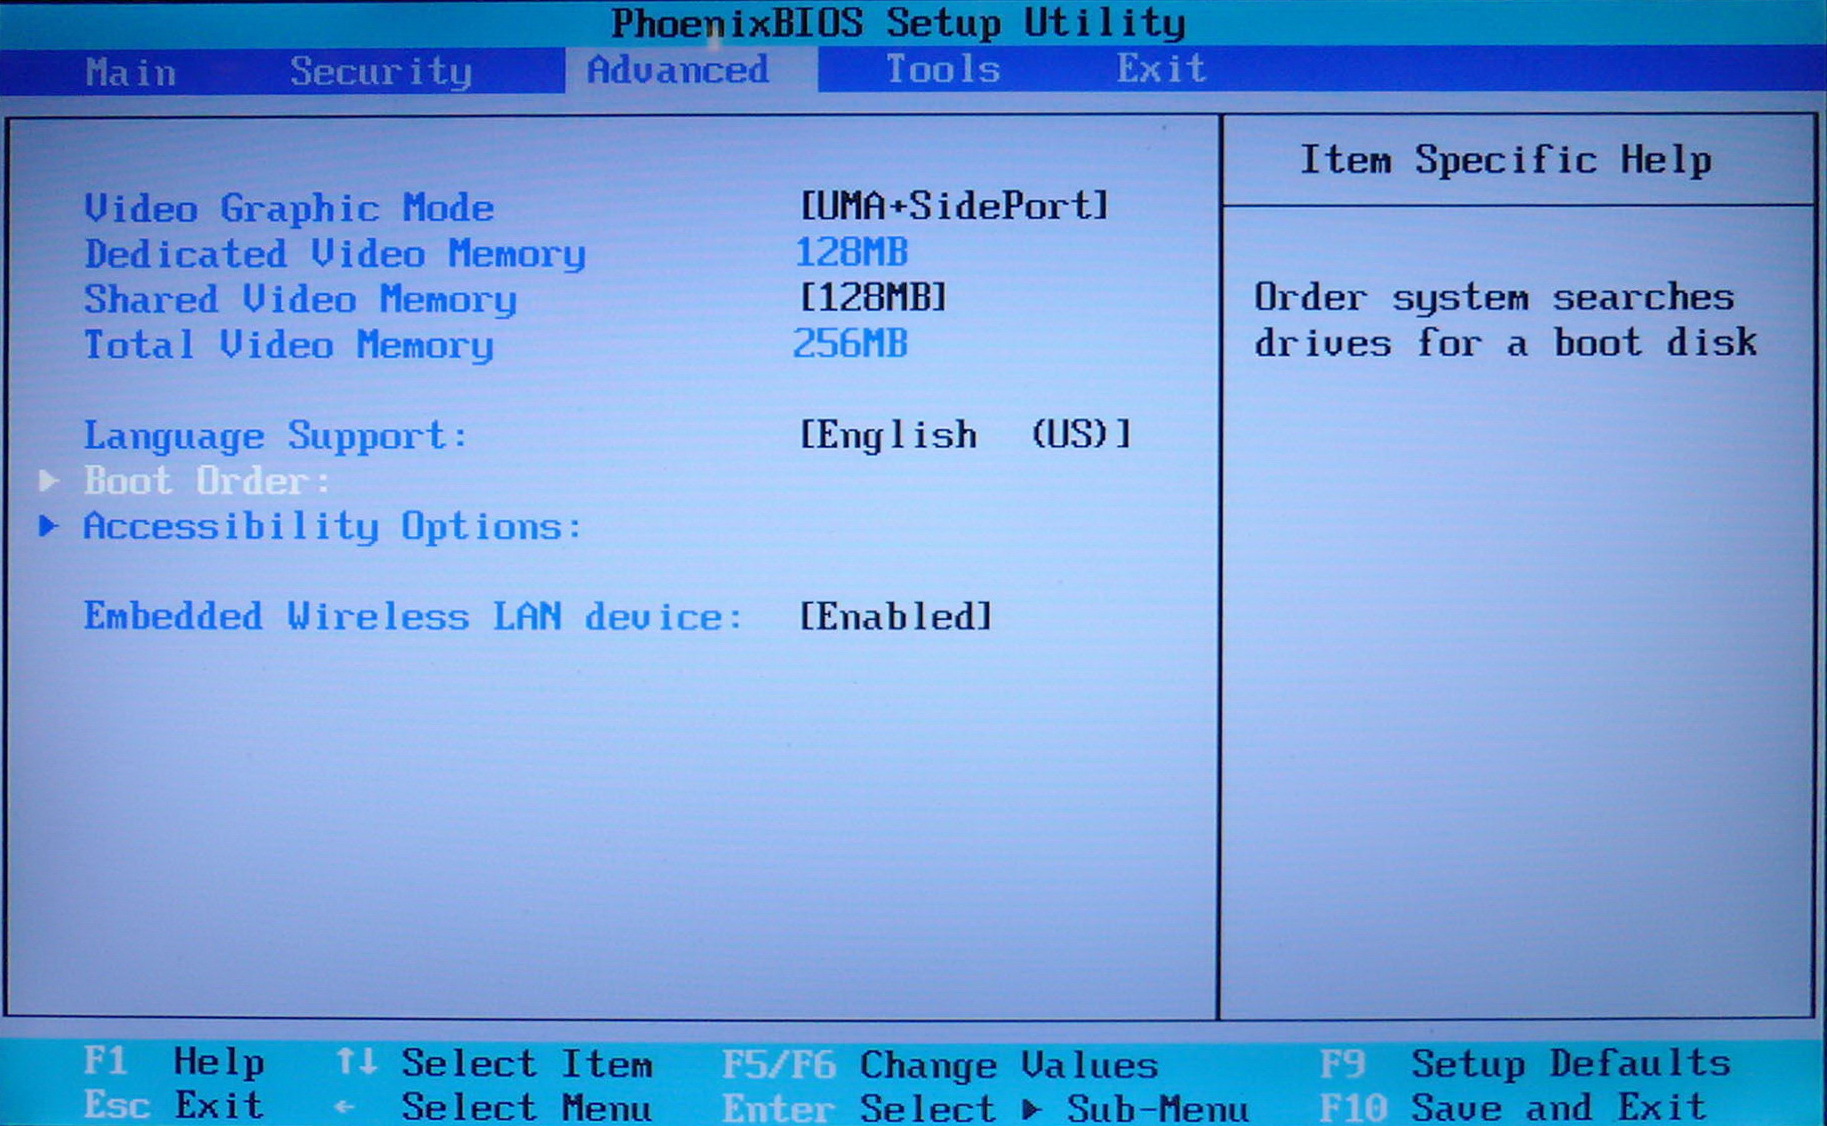Expand the Accessibility Options arrow
Viewport: 1827px width, 1126px height.
pos(48,526)
